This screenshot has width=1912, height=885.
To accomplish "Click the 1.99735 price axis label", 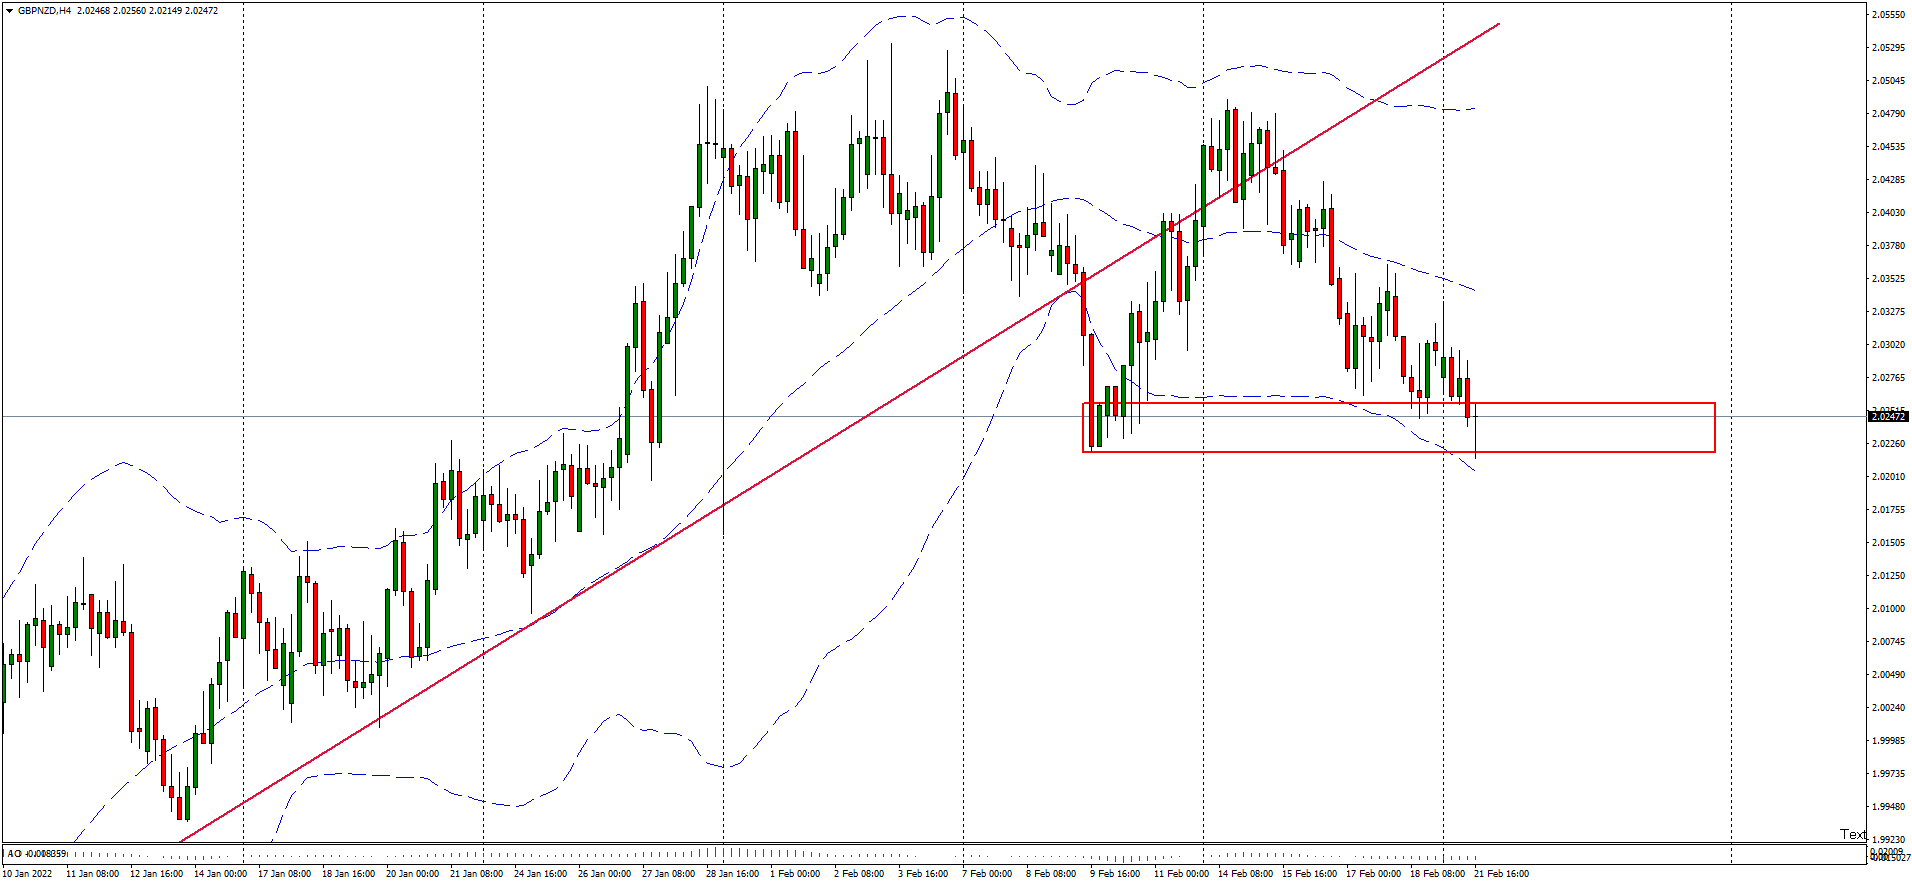I will [1887, 774].
